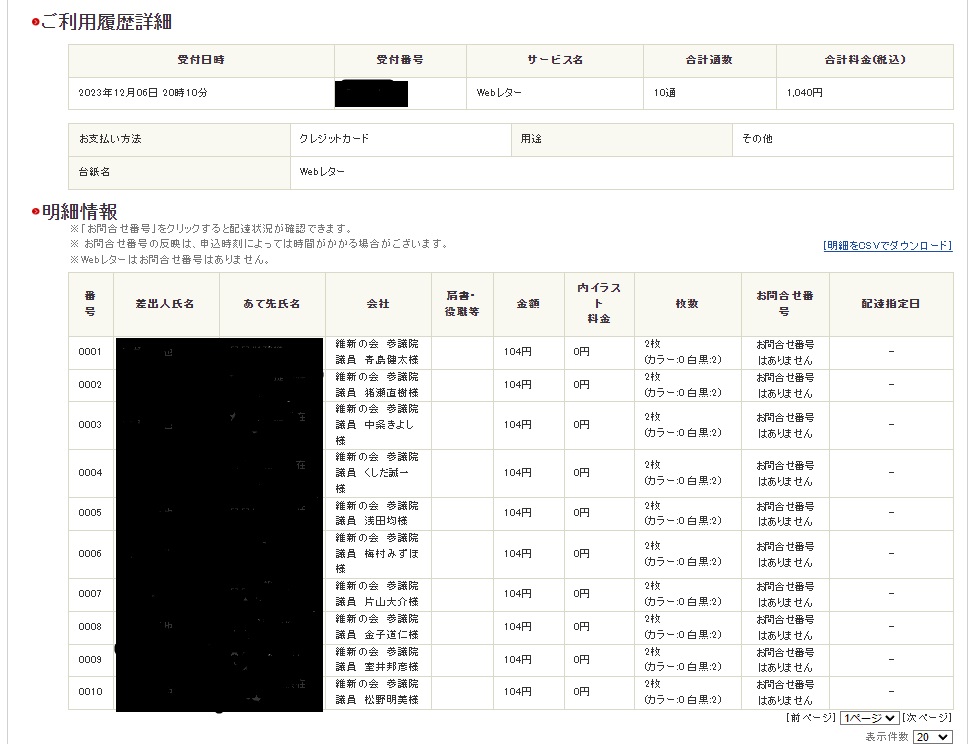Click the 明細をCSVでダウンロード link

887,246
